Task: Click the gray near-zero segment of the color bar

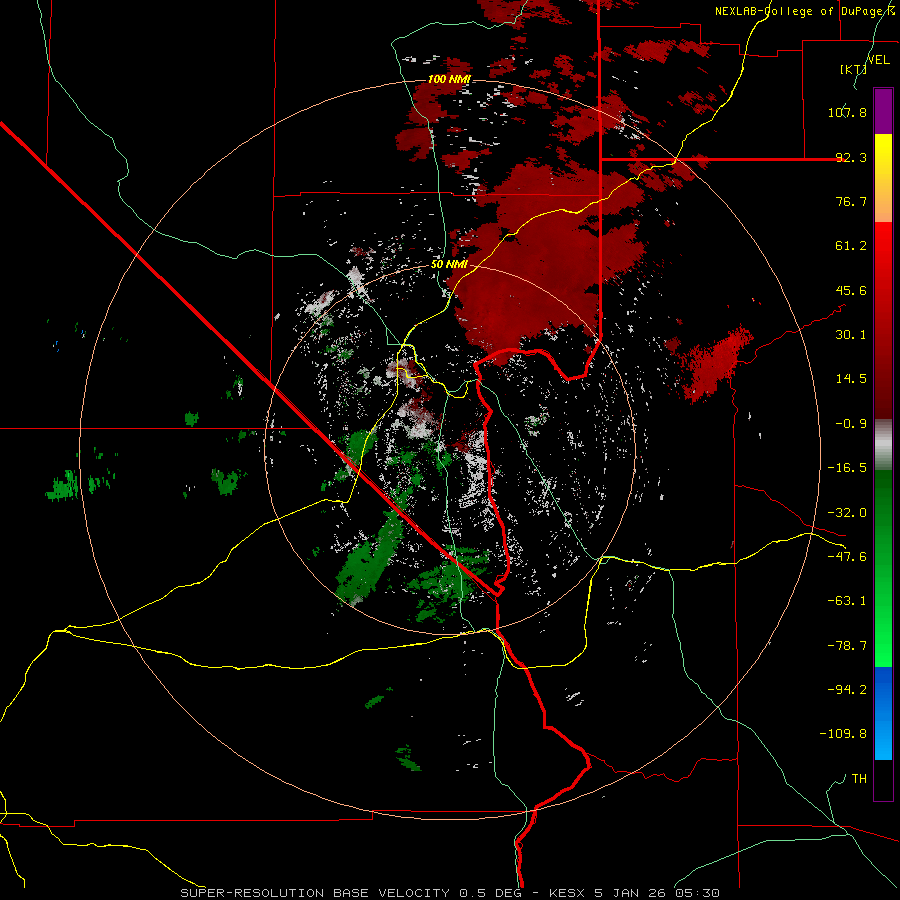Action: (883, 445)
